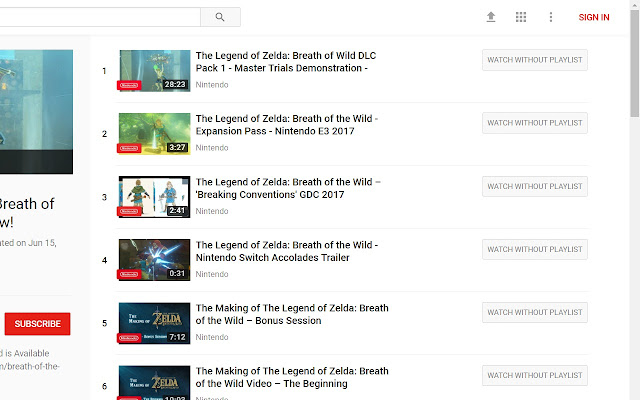Open Nintendo channel under Bonus Session video
Viewport: 640px width, 400px height.
[212, 337]
